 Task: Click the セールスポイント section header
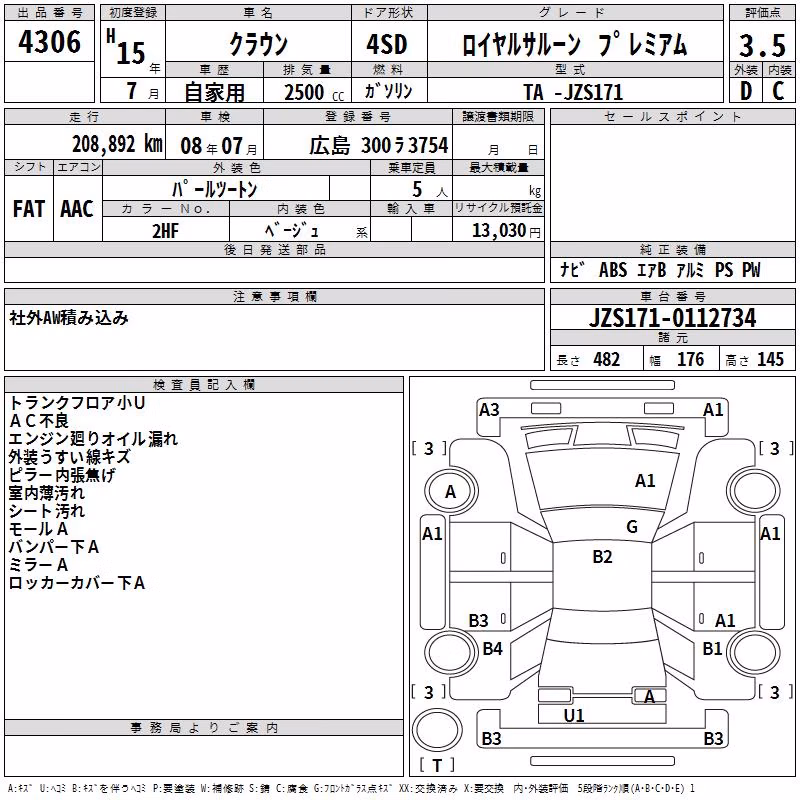click(x=673, y=117)
